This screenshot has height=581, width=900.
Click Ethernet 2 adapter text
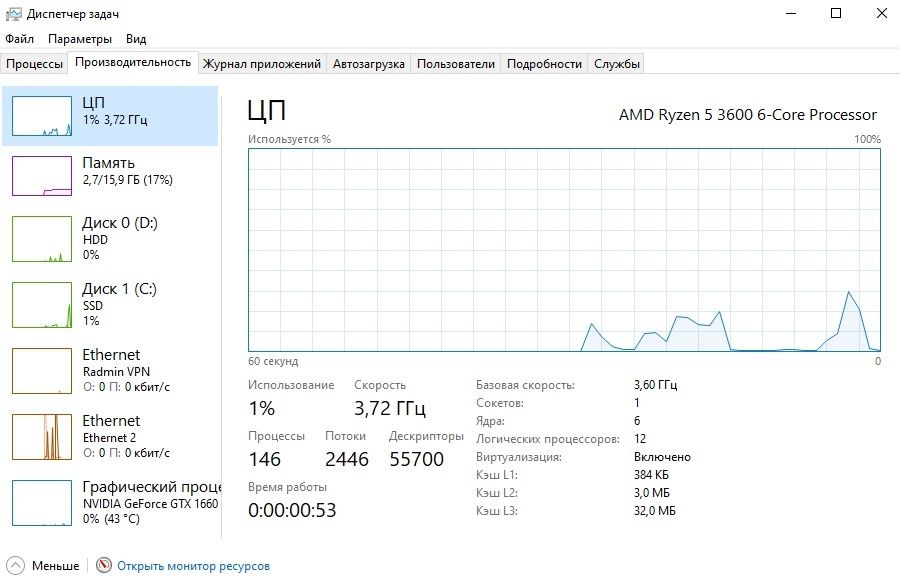110,437
